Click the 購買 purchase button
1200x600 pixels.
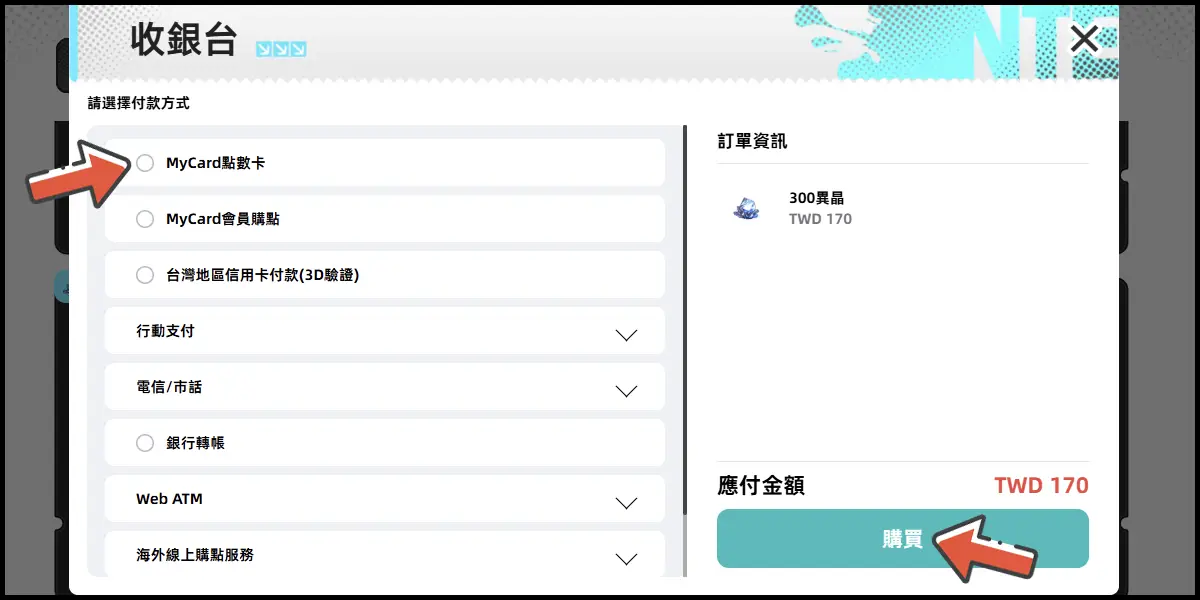[902, 539]
